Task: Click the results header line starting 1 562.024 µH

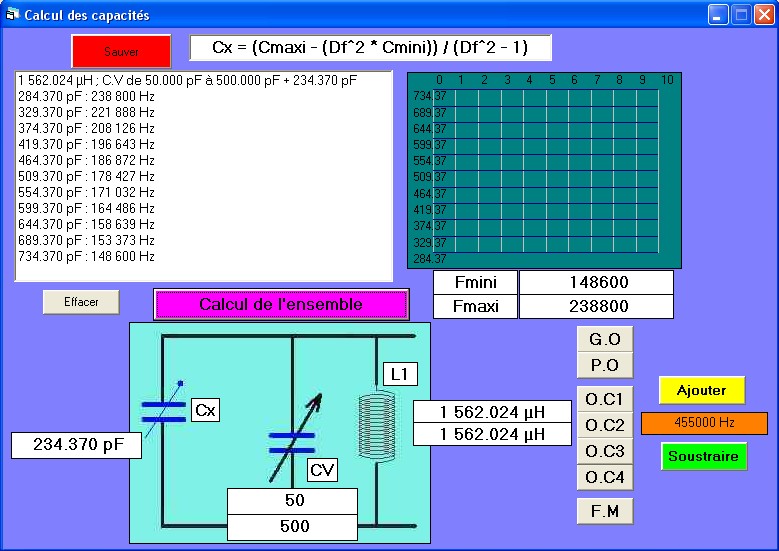Action: click(x=187, y=80)
